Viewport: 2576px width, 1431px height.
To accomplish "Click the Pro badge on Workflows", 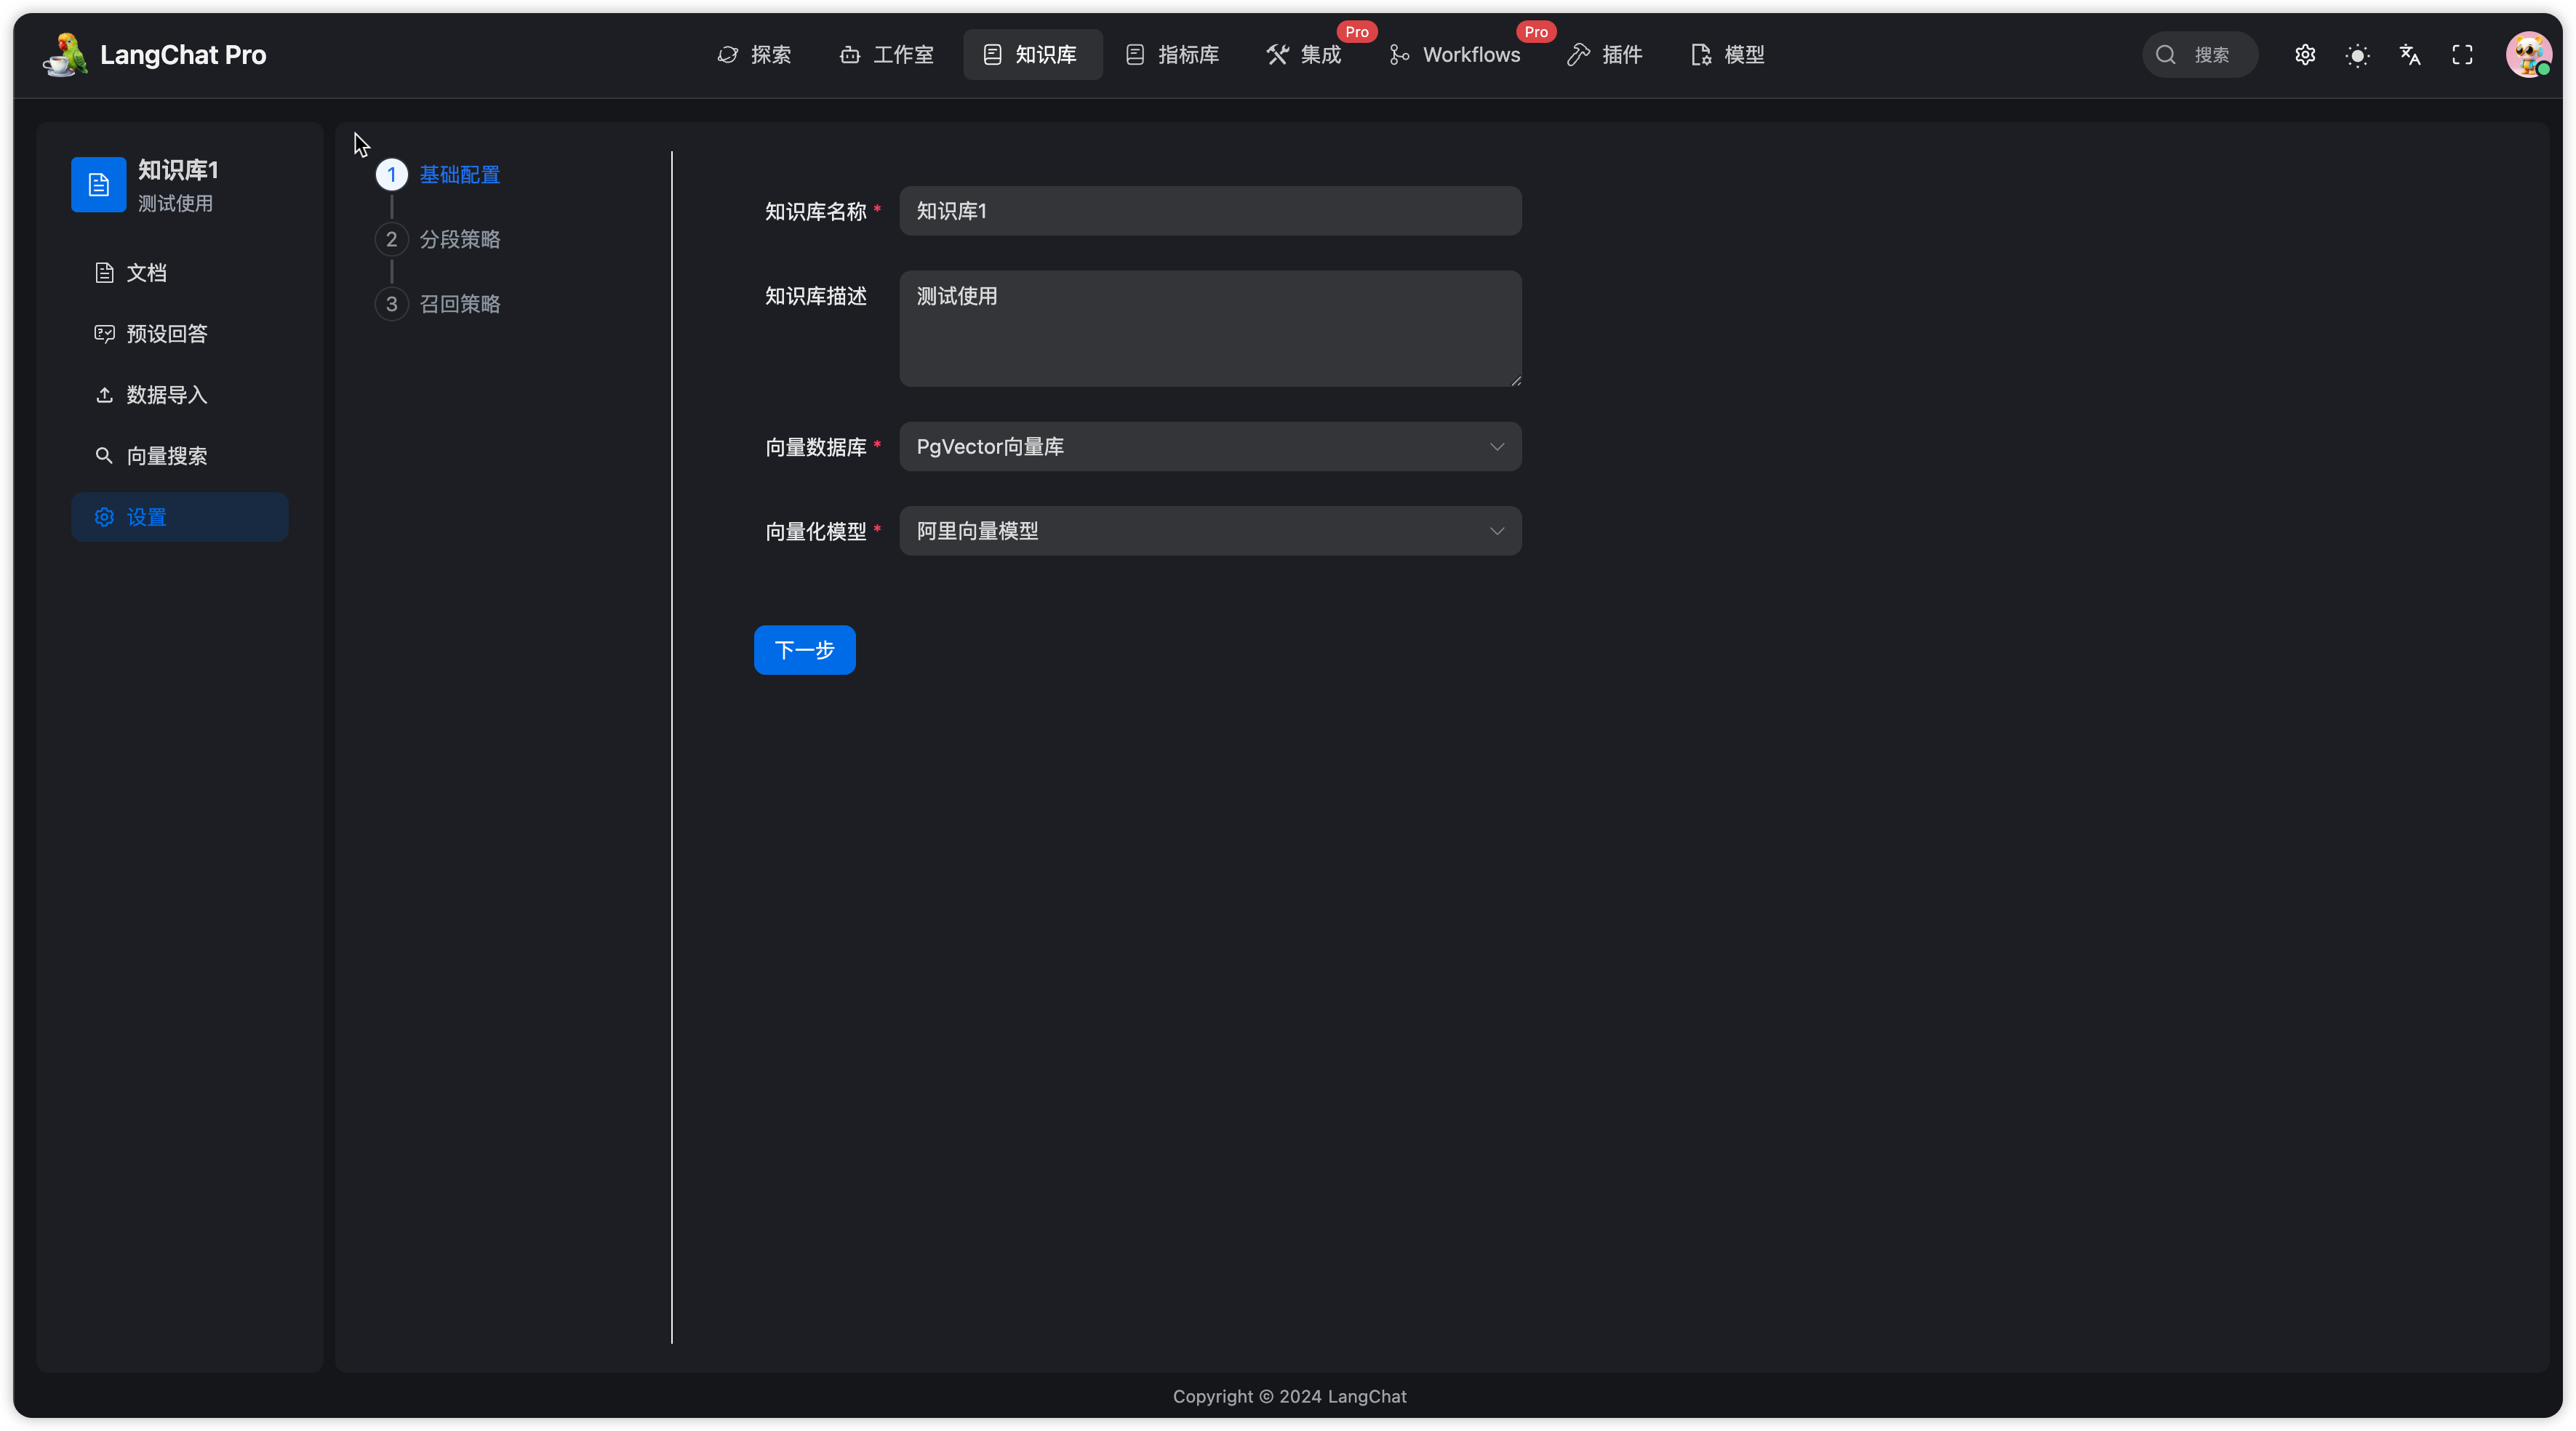I will [1536, 32].
